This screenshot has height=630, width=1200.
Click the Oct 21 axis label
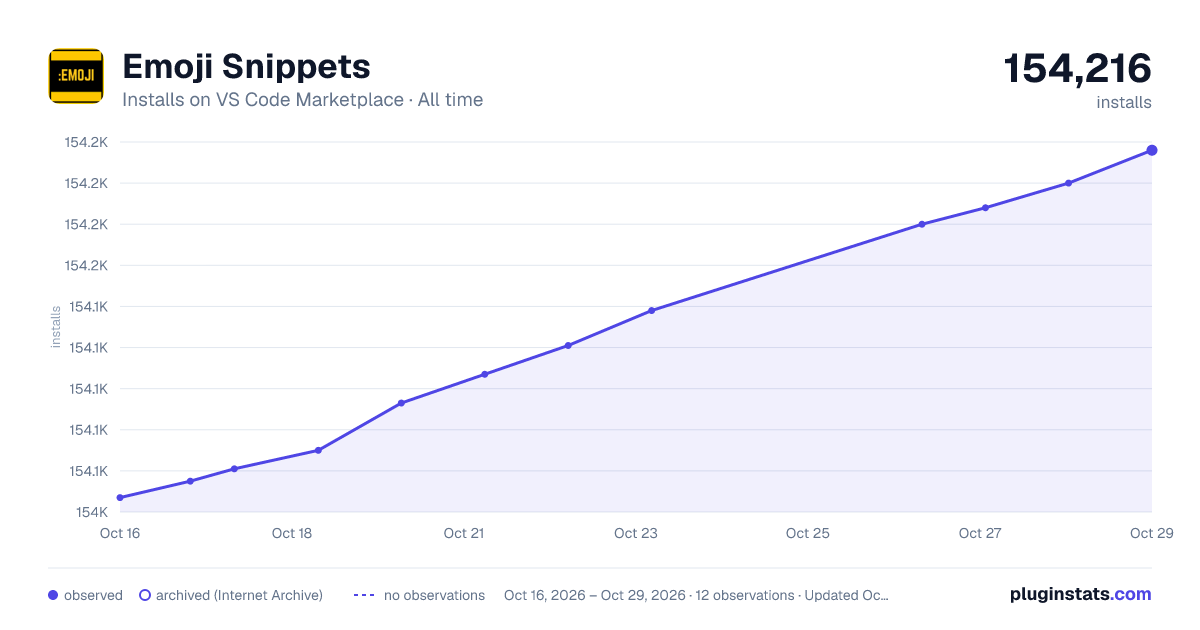pos(464,533)
